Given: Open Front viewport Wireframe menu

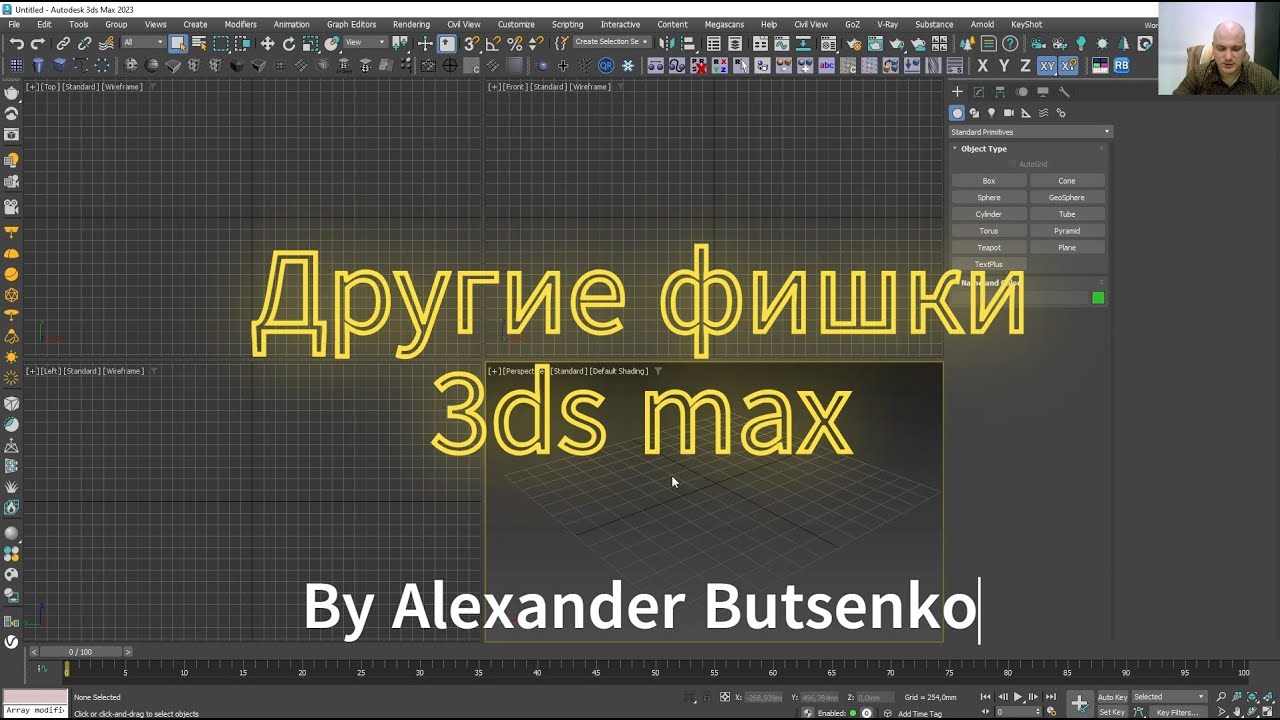Looking at the screenshot, I should point(590,87).
